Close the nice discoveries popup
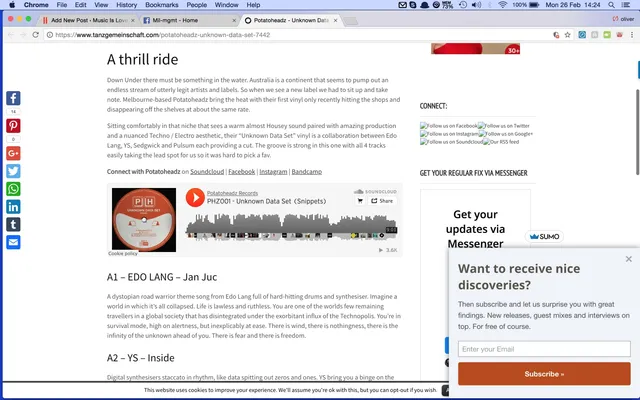This screenshot has height=400, width=640. [629, 259]
